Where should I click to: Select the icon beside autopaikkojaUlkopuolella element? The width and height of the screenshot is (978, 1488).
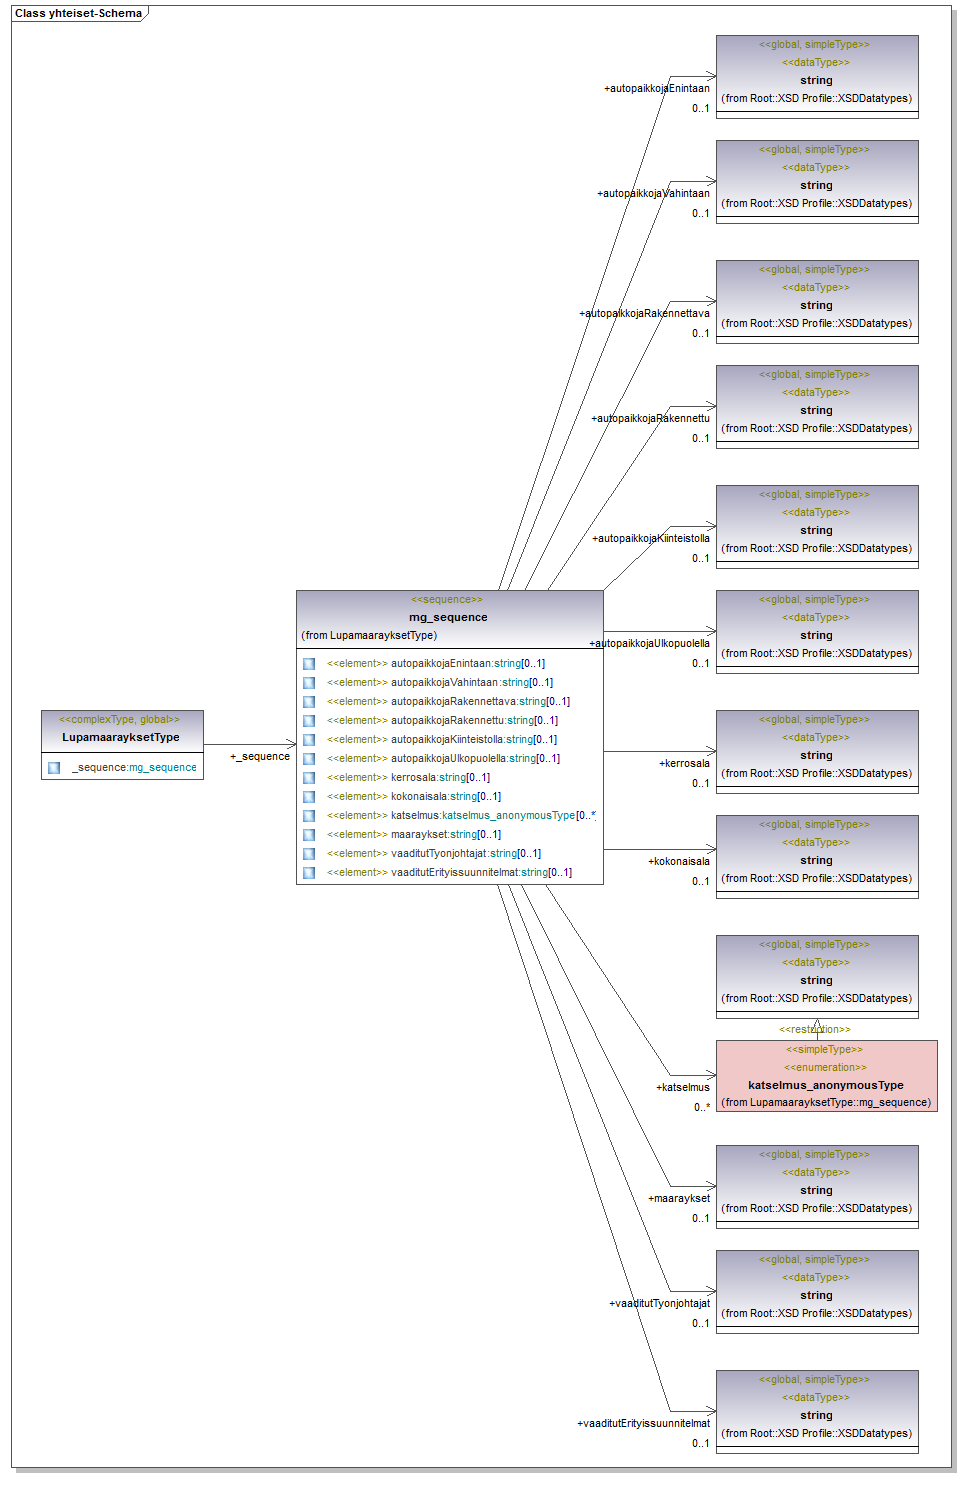(x=309, y=759)
